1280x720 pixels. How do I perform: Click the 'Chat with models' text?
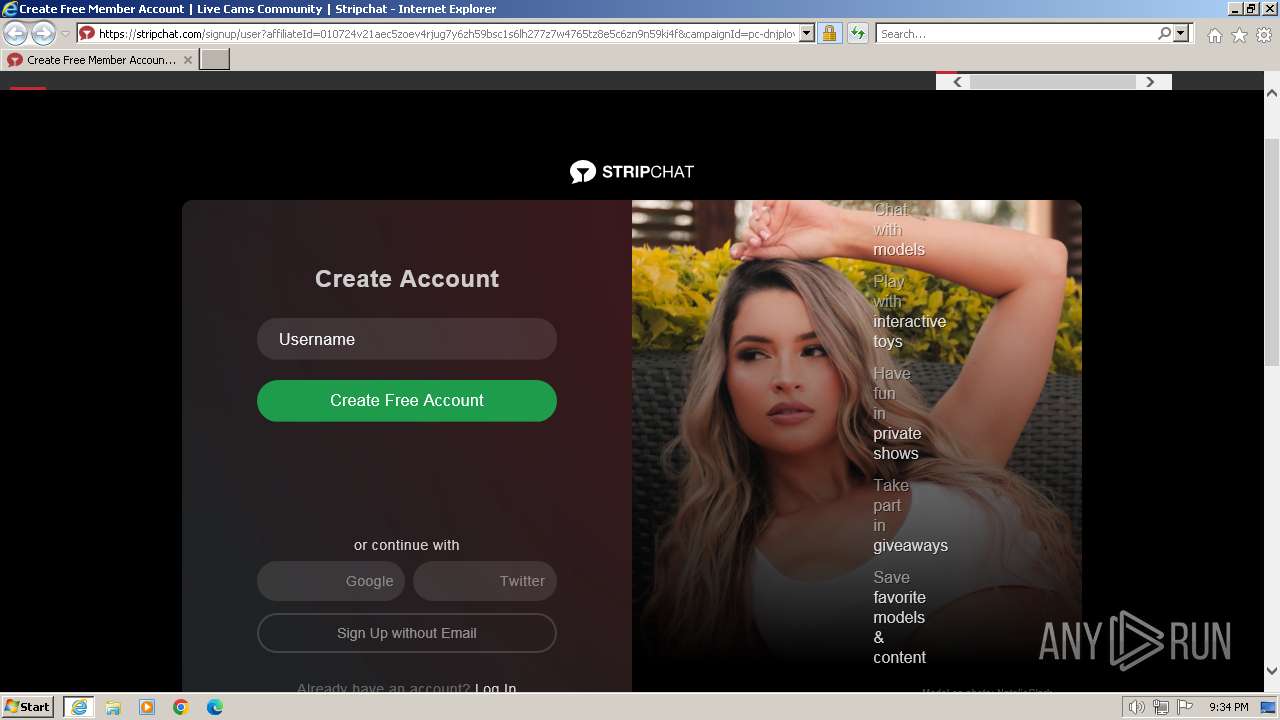[899, 229]
